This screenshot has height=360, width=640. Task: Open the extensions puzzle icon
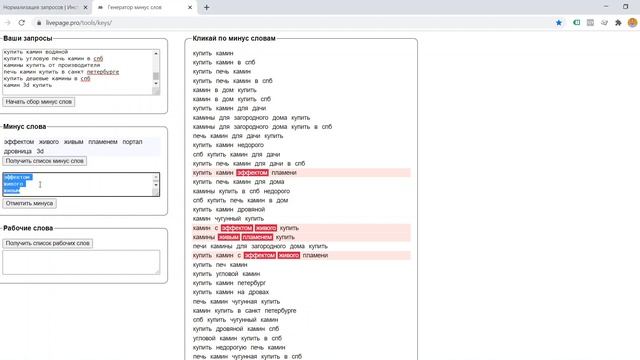(x=618, y=23)
